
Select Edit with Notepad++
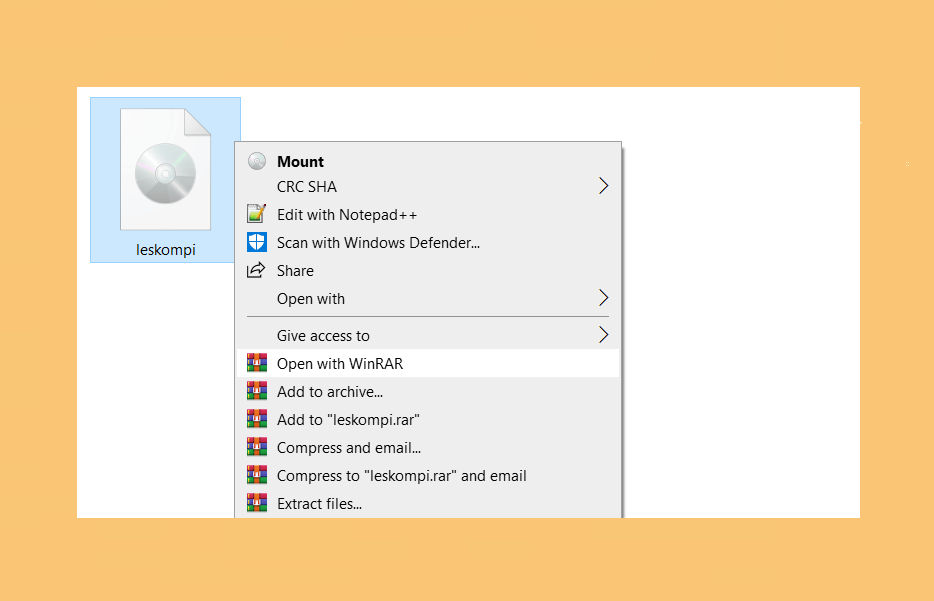pyautogui.click(x=428, y=214)
